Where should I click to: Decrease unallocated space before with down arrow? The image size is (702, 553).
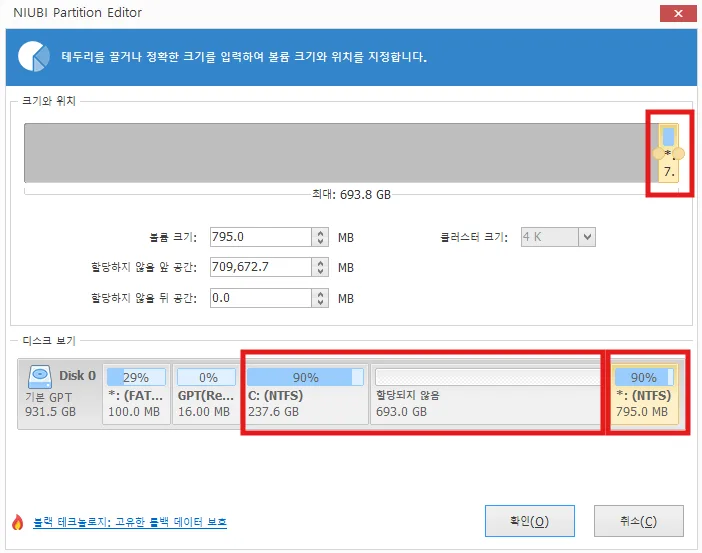[x=320, y=271]
